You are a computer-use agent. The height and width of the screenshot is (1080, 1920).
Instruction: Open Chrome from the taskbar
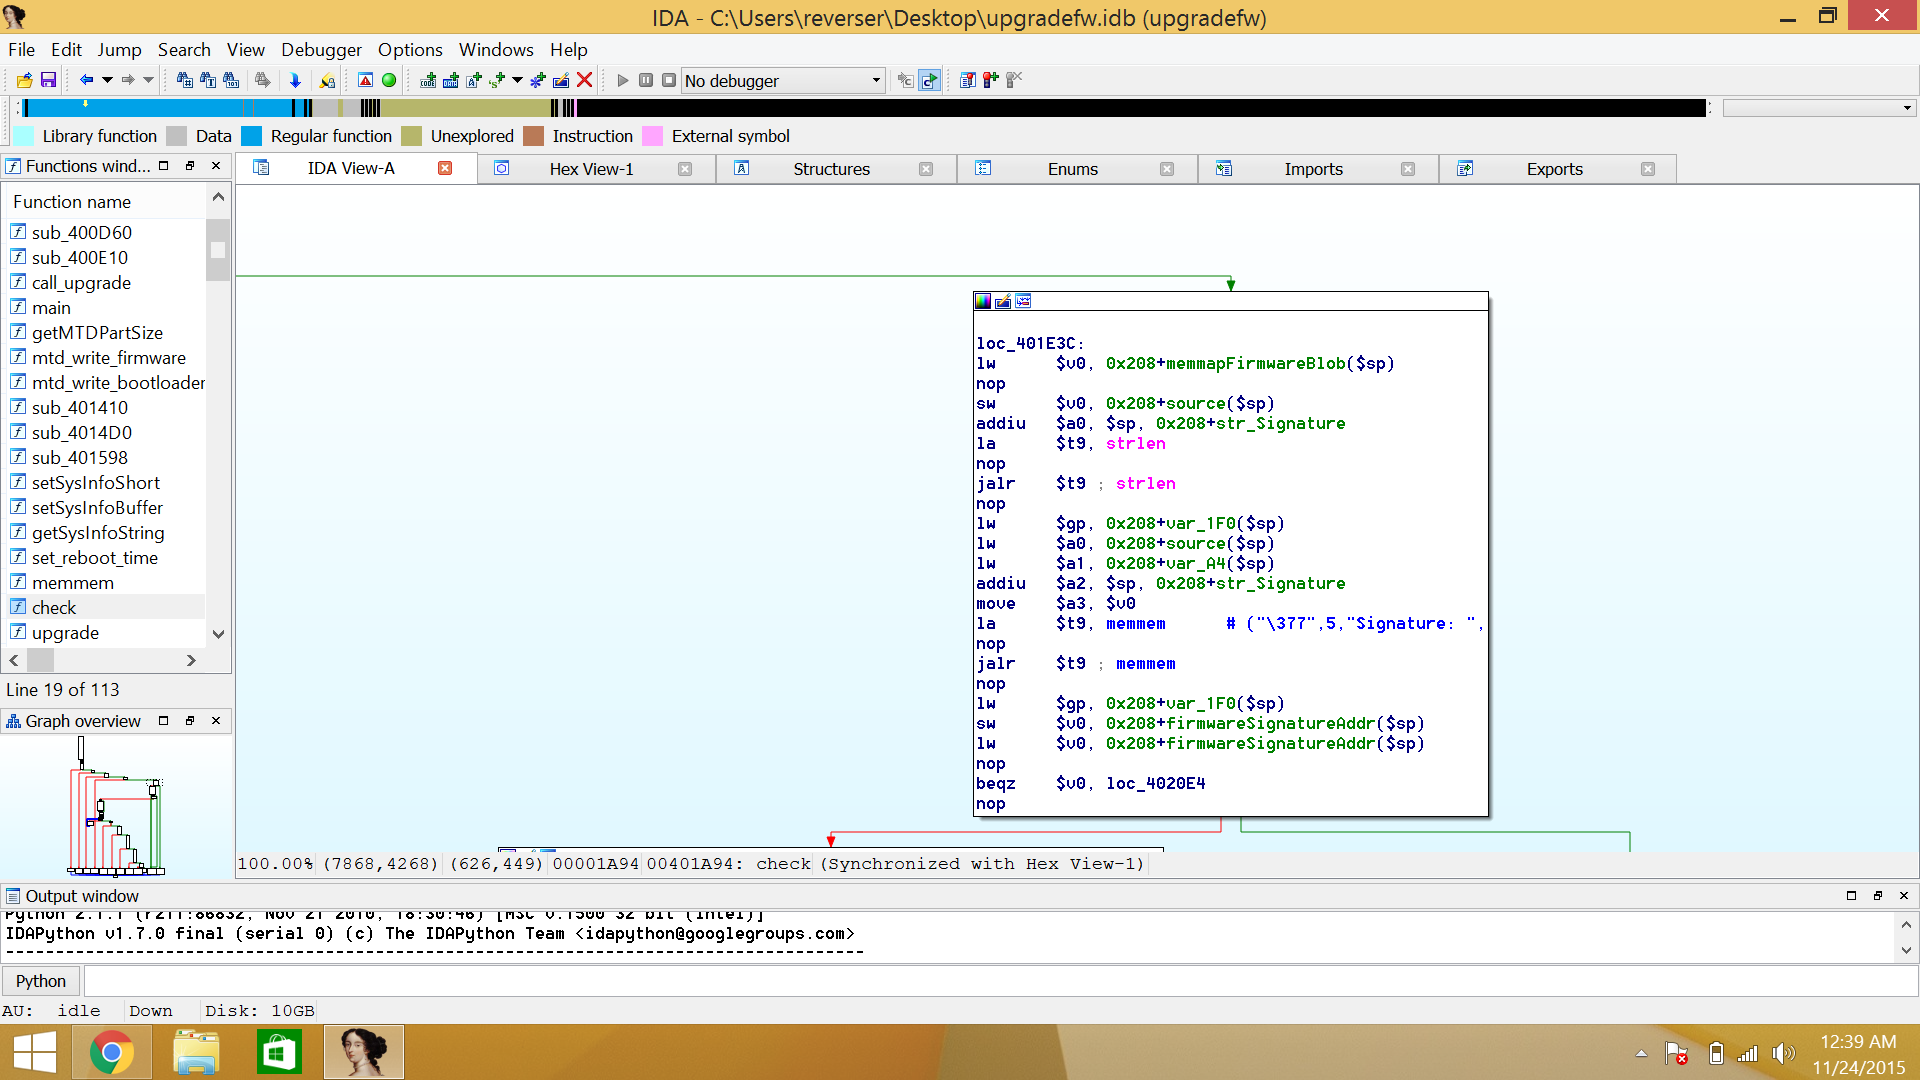(x=111, y=1052)
